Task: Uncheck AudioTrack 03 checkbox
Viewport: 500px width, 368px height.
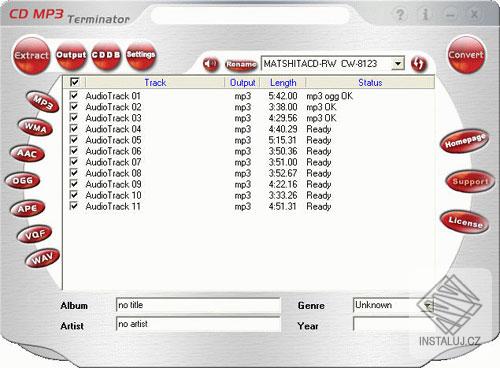Action: point(74,118)
